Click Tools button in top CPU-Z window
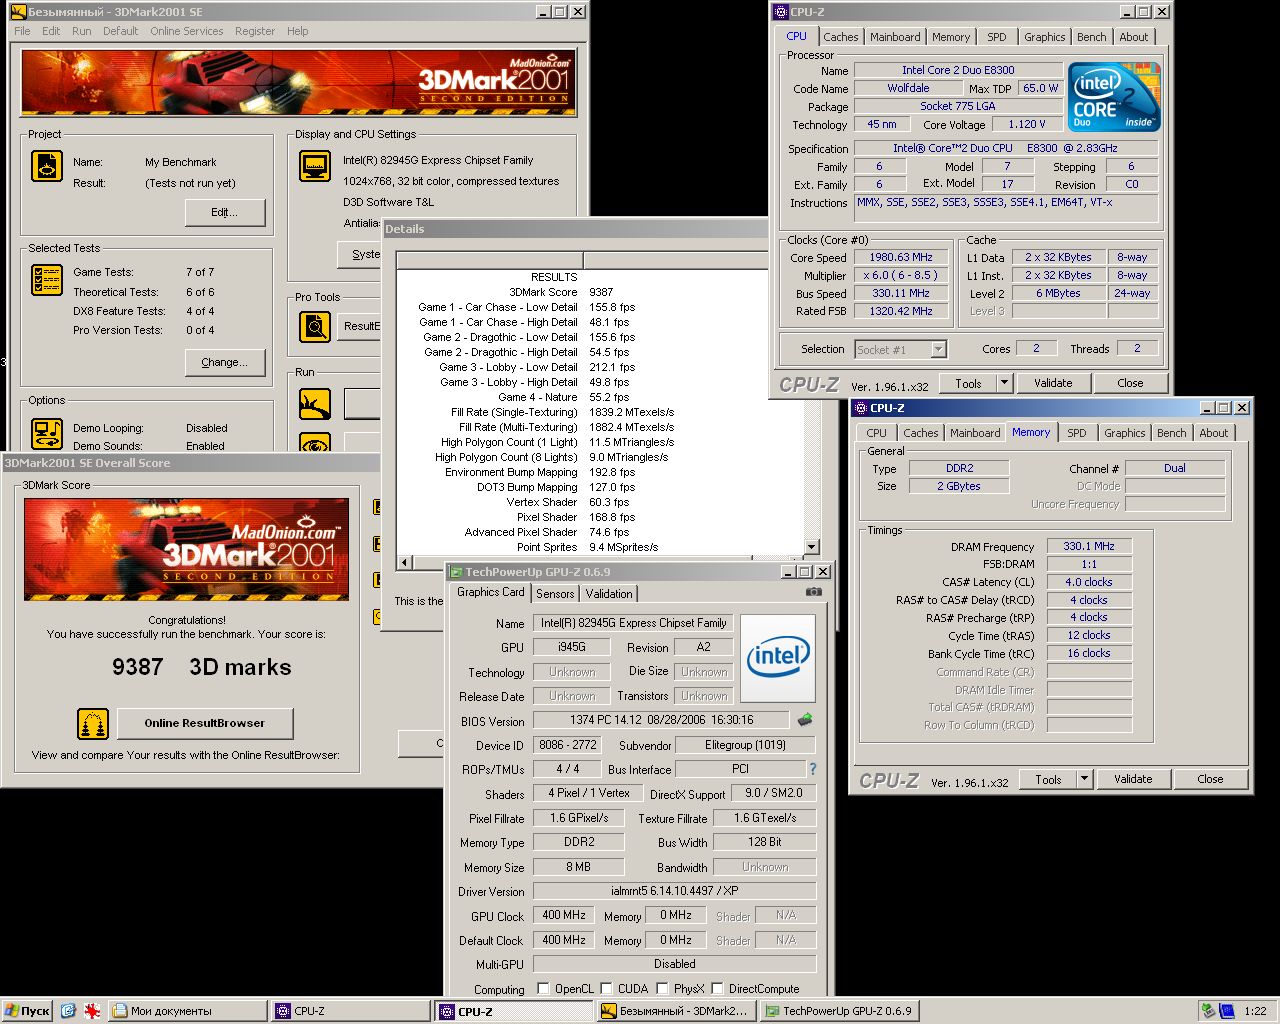 968,383
